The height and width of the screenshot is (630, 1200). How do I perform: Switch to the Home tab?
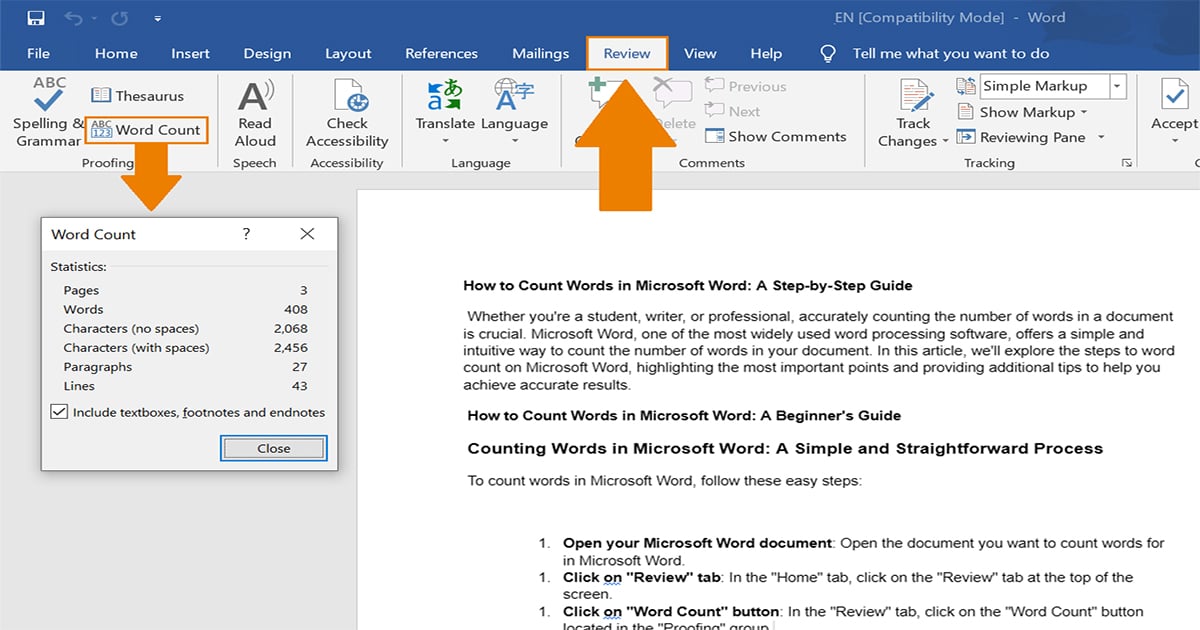(116, 53)
